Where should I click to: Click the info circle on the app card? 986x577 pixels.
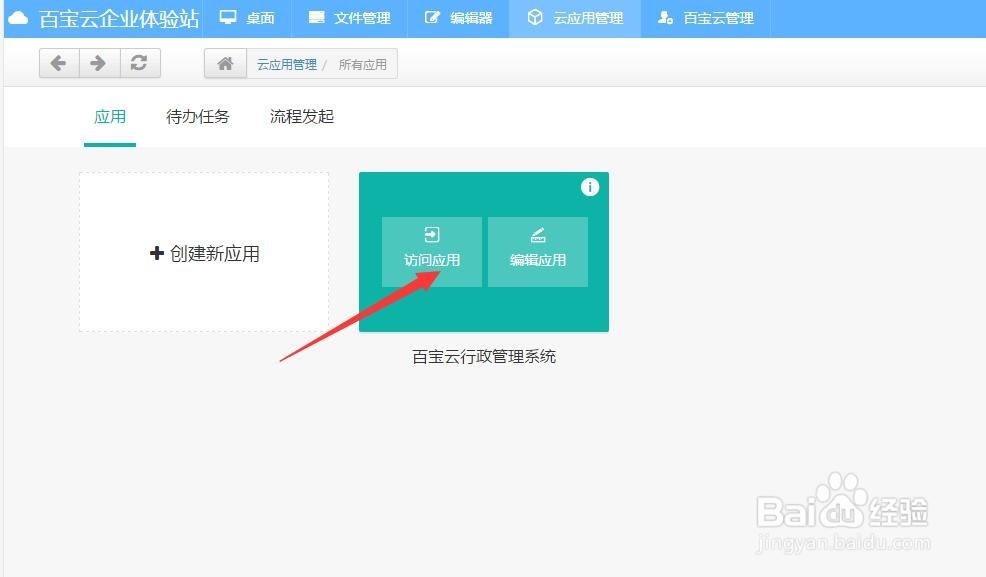click(590, 187)
